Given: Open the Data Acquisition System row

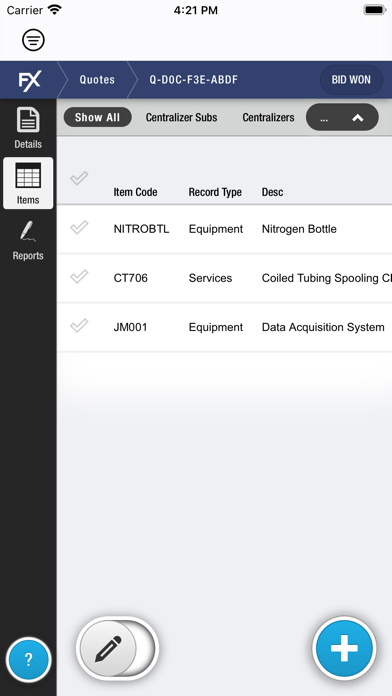Looking at the screenshot, I should point(225,328).
